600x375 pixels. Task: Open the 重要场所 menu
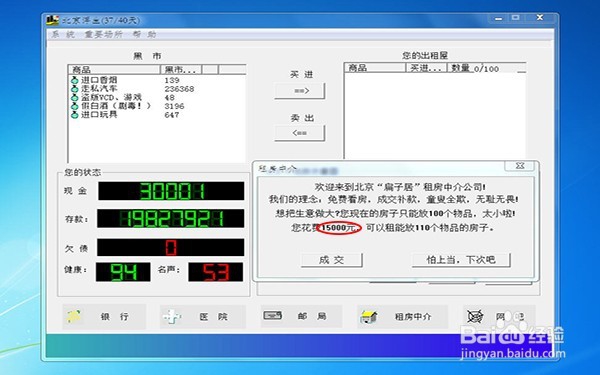click(x=103, y=34)
